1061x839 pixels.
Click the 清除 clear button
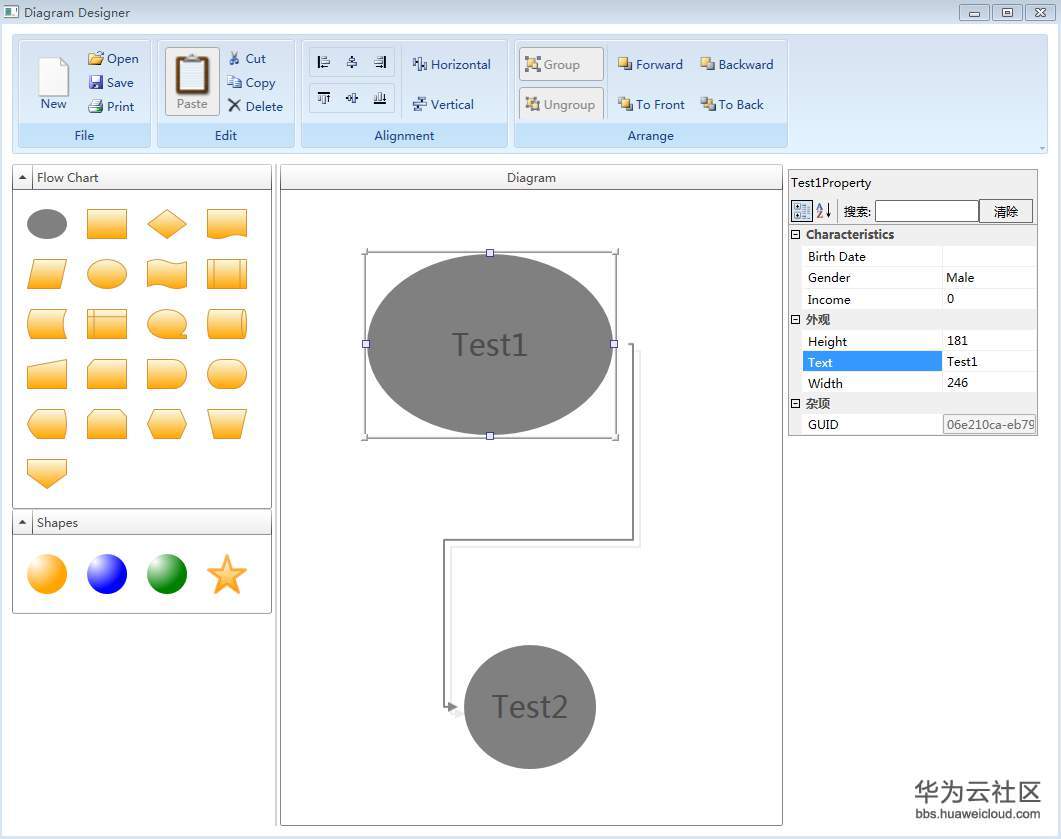tap(1006, 211)
